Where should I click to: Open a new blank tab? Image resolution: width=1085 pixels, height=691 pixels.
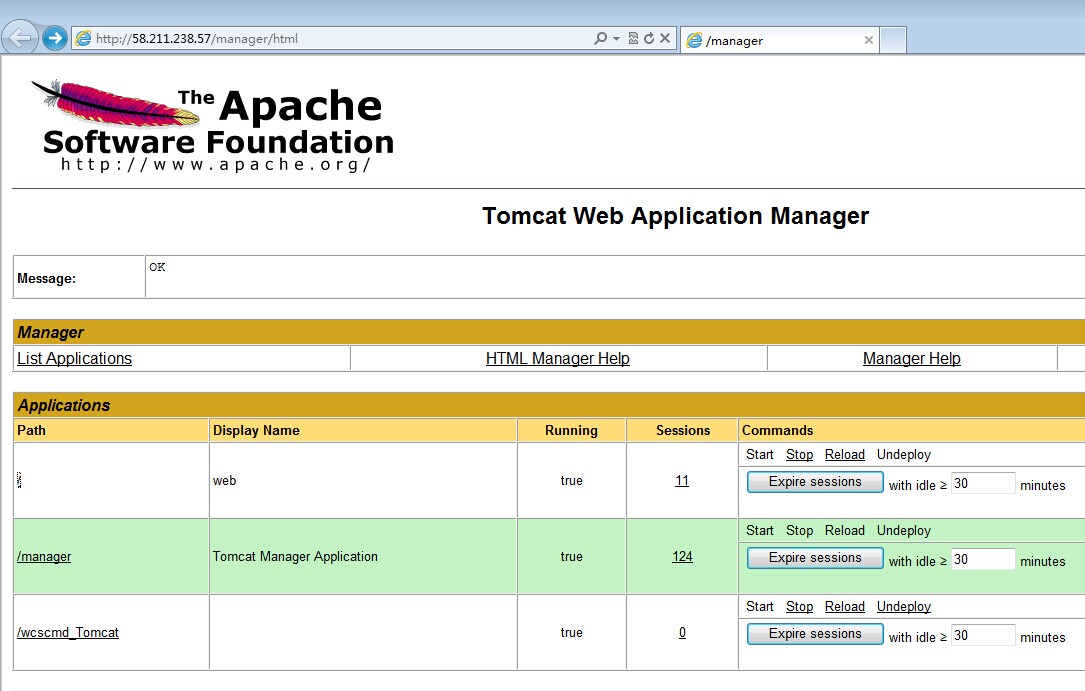pyautogui.click(x=893, y=41)
